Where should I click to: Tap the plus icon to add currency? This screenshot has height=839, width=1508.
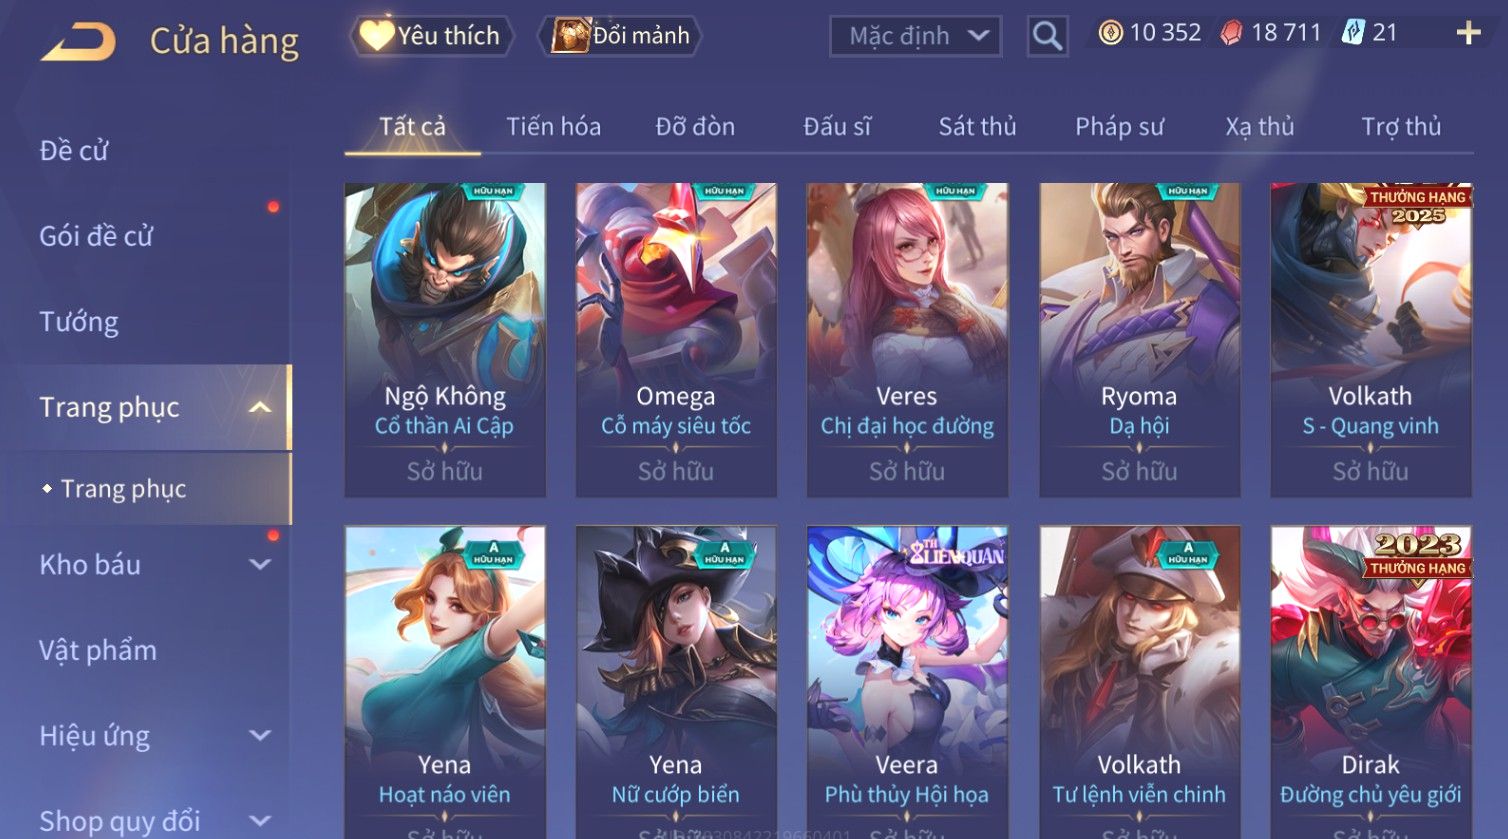[1468, 33]
